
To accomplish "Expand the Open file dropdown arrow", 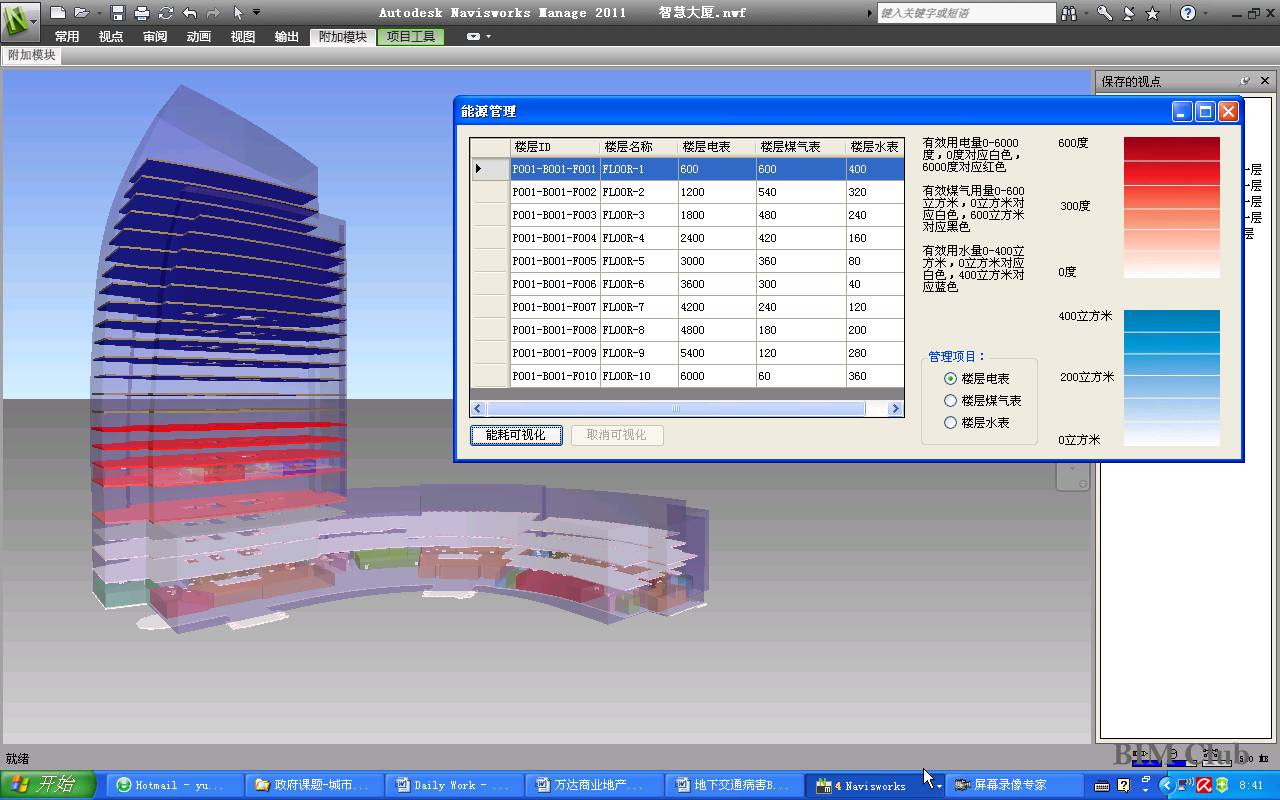I will (99, 13).
